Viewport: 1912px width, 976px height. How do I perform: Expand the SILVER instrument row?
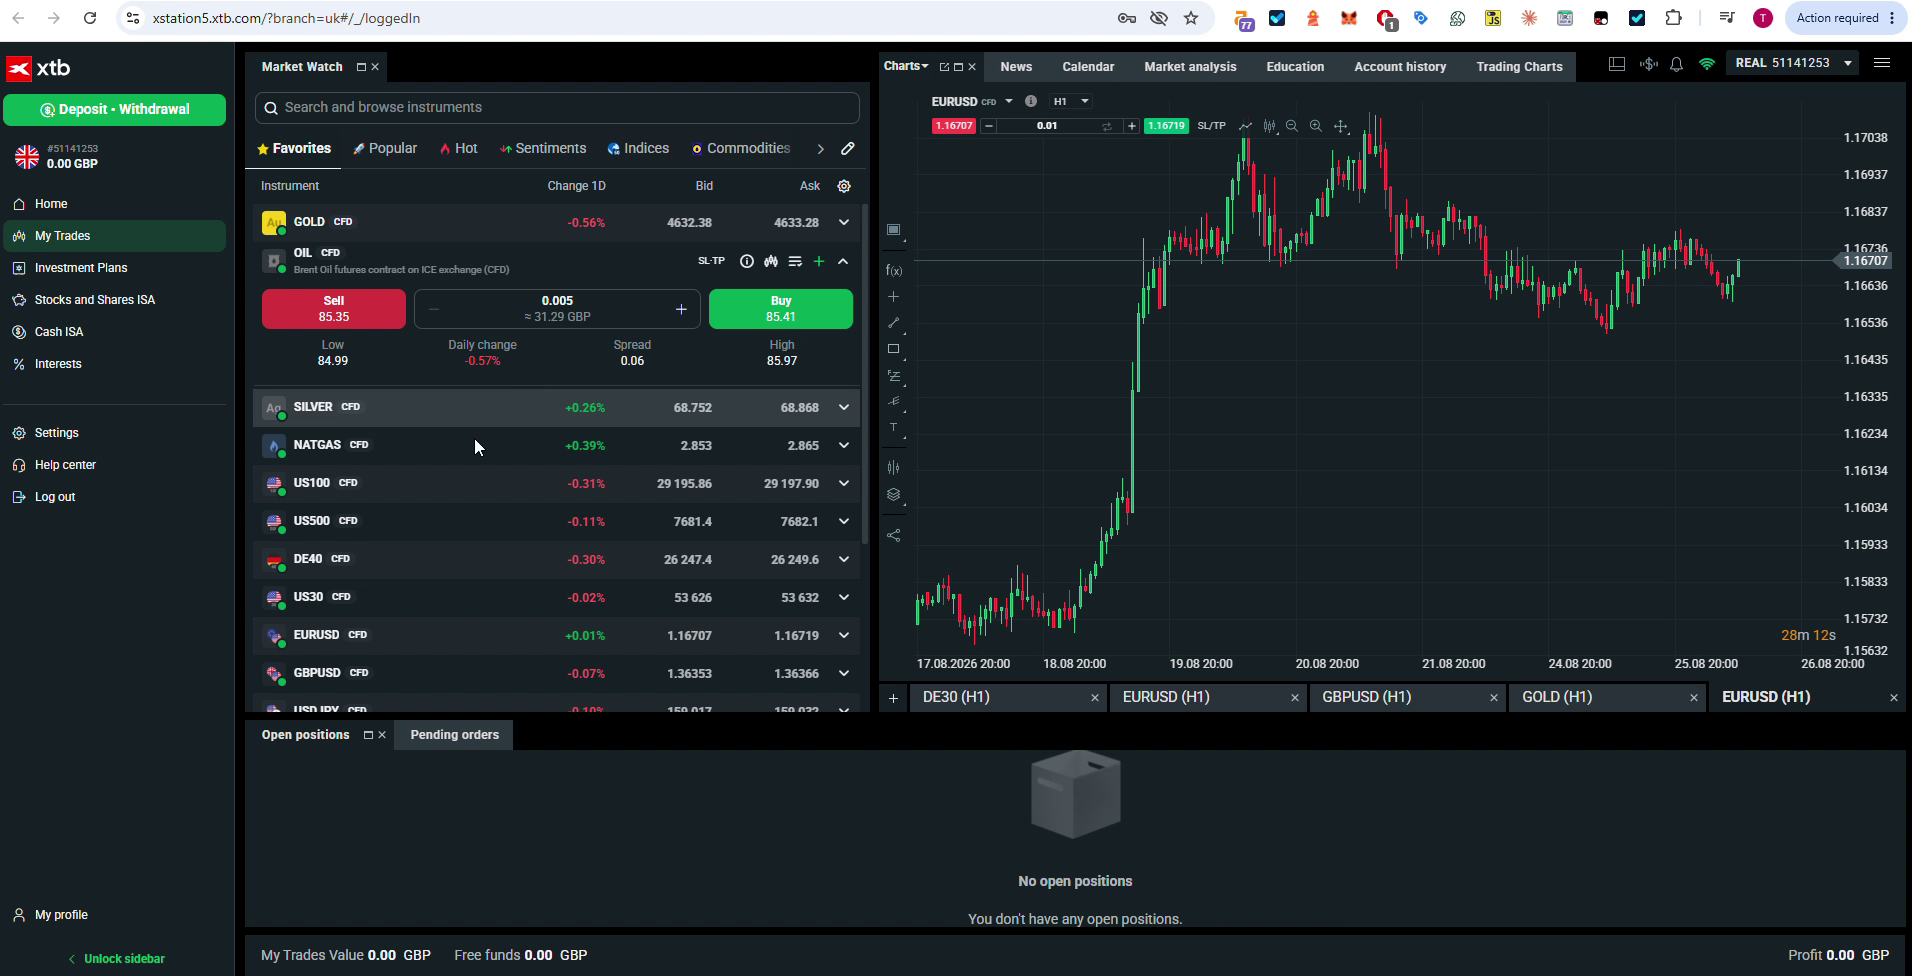click(x=844, y=407)
